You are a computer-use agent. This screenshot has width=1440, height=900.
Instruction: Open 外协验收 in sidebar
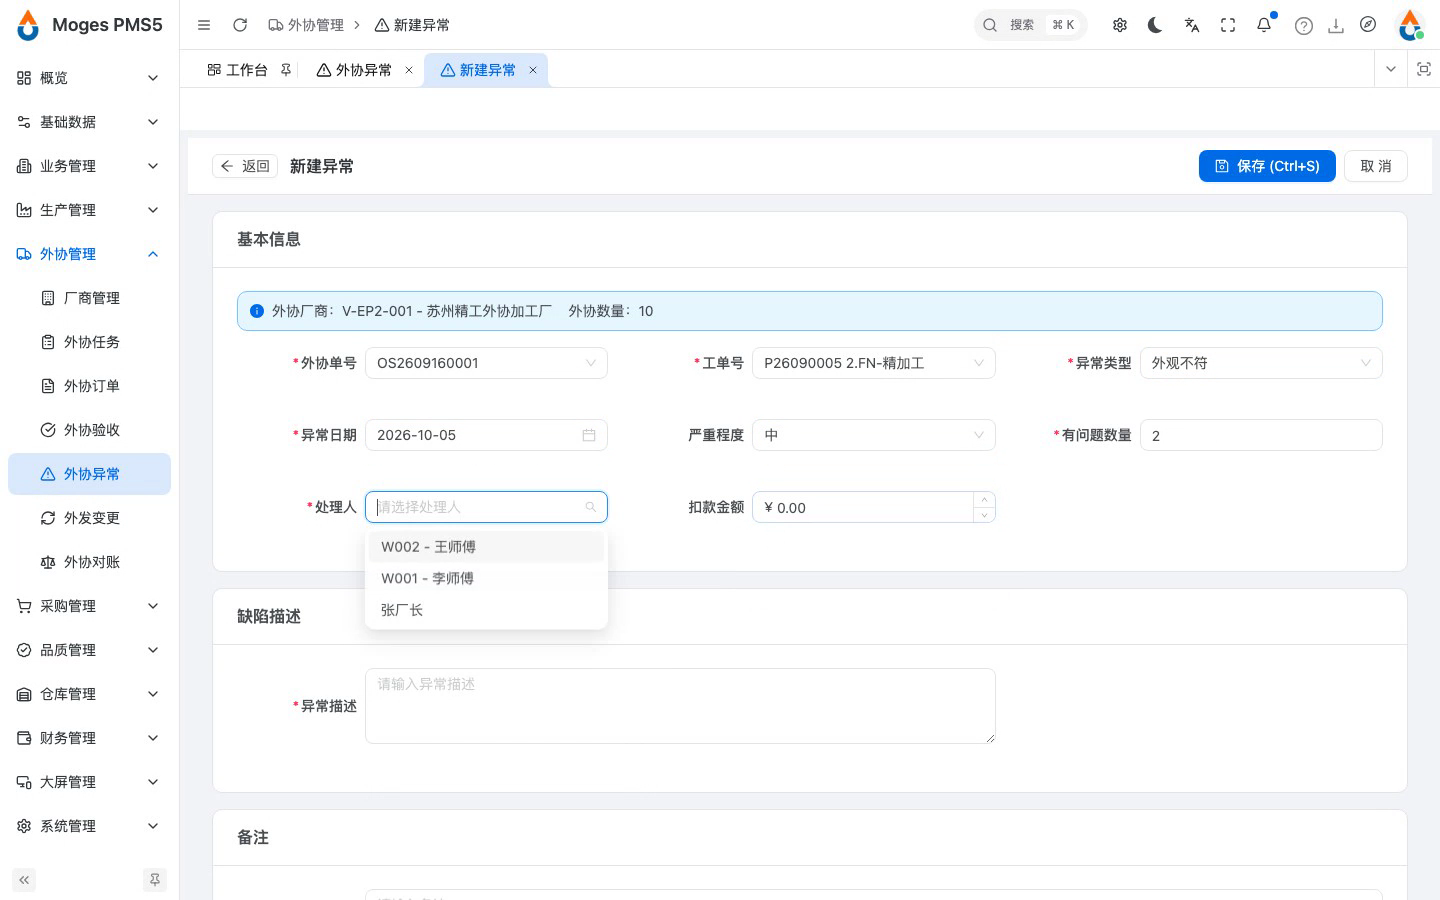point(90,430)
